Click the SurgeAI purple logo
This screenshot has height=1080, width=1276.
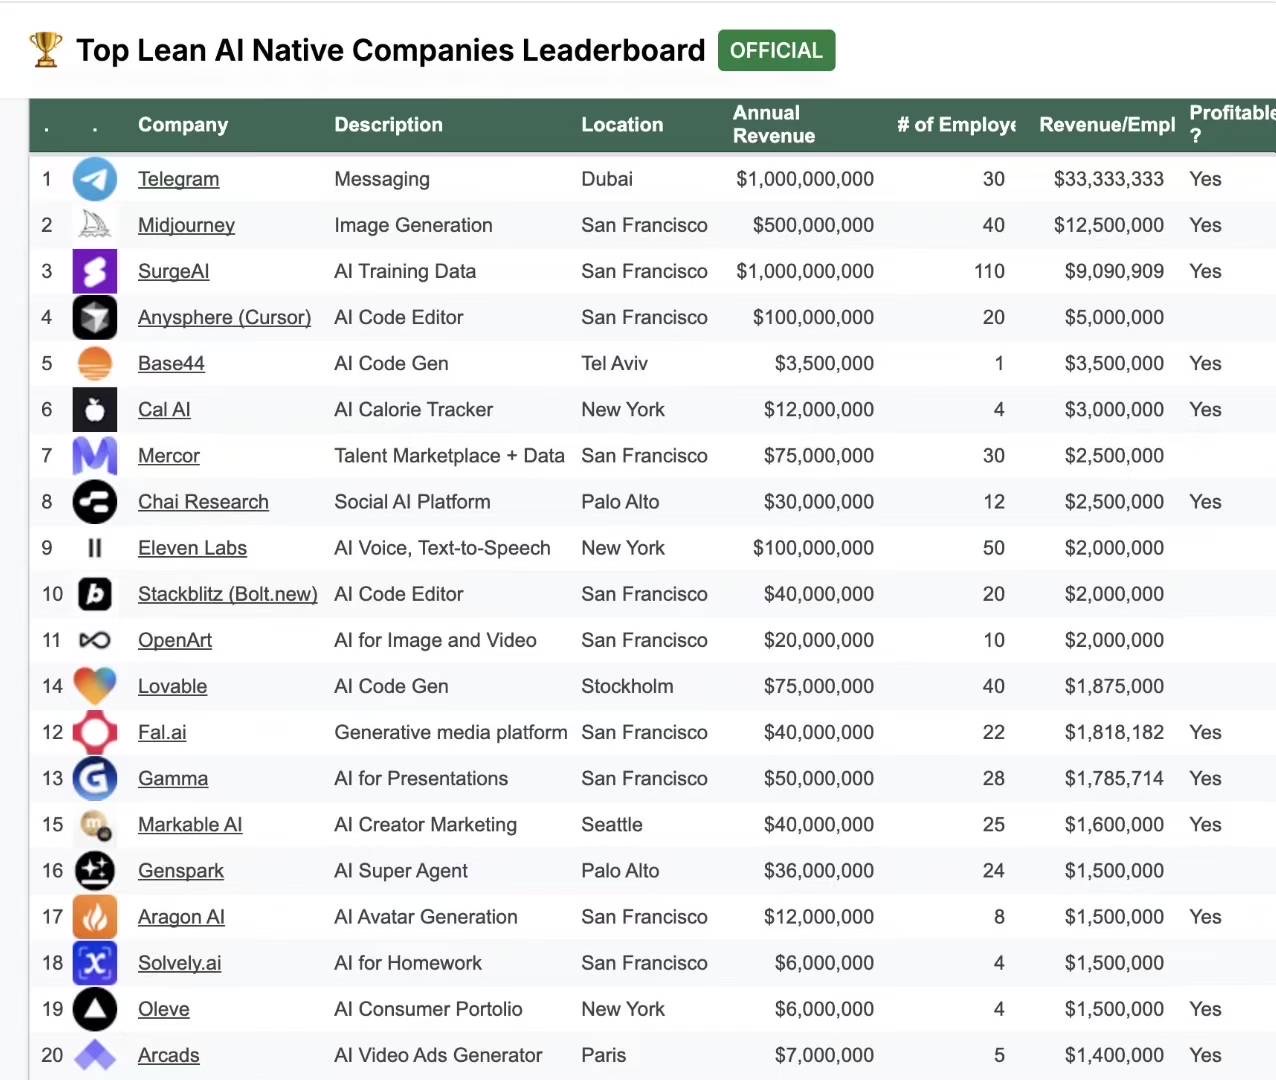[95, 271]
